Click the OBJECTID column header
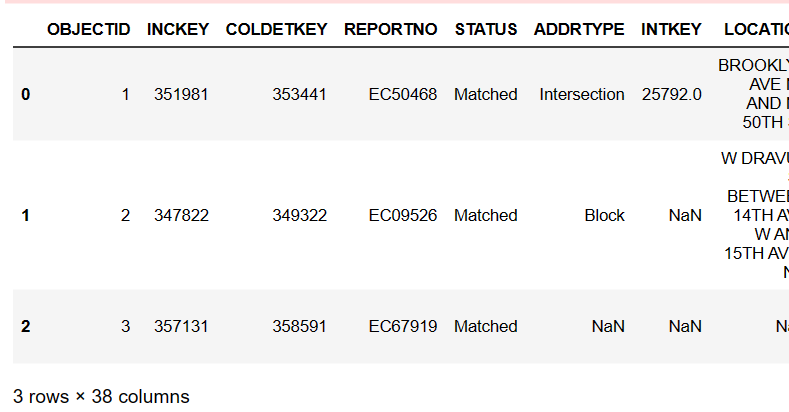This screenshot has width=789, height=412. pos(88,29)
